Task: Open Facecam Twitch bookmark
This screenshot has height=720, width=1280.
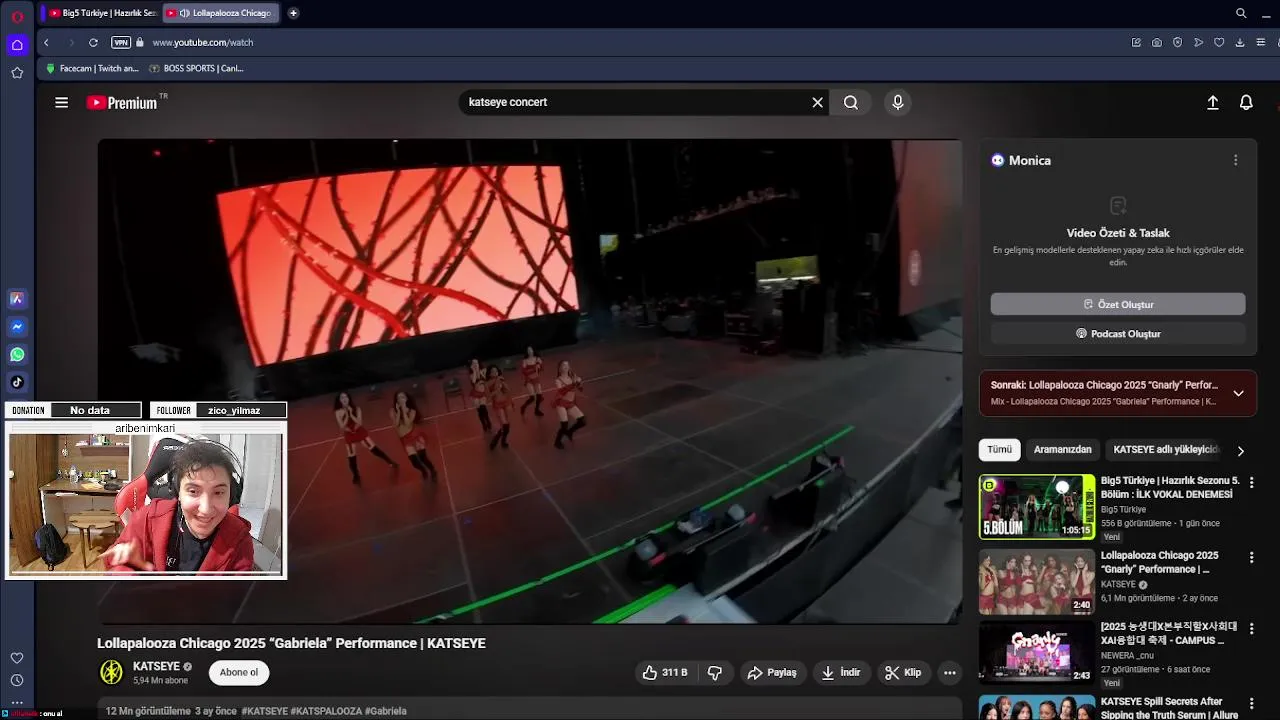Action: [92, 69]
